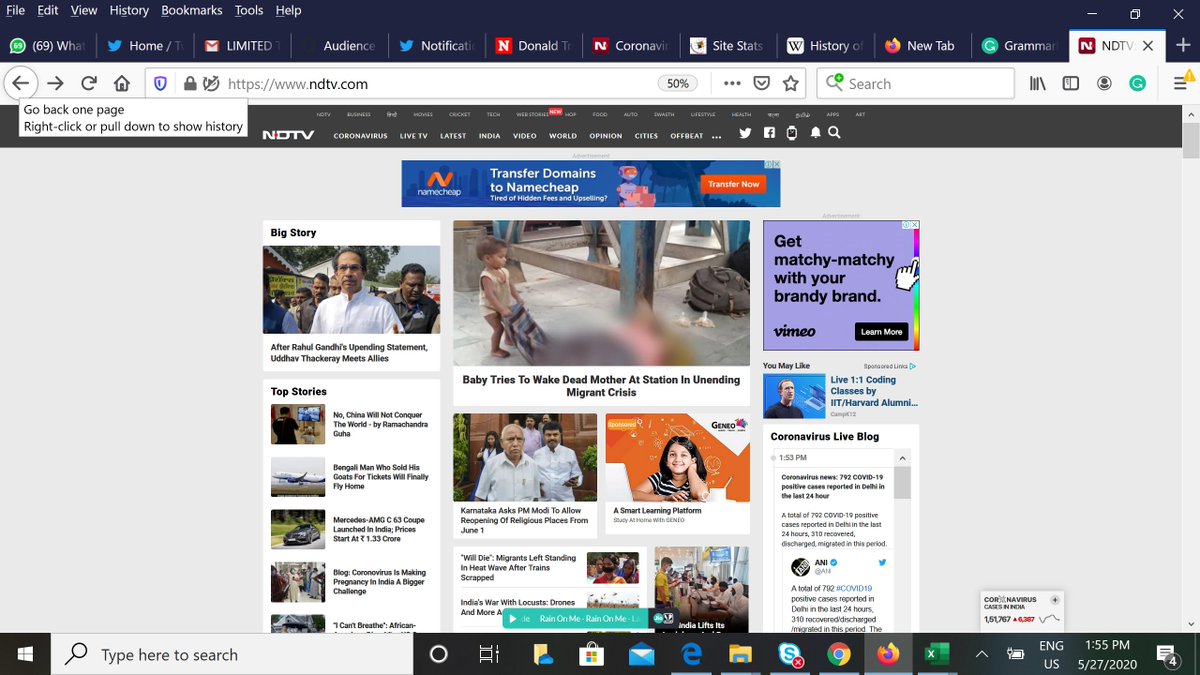Click the URL address bar
Screen dimensions: 1200x675
click(x=440, y=84)
